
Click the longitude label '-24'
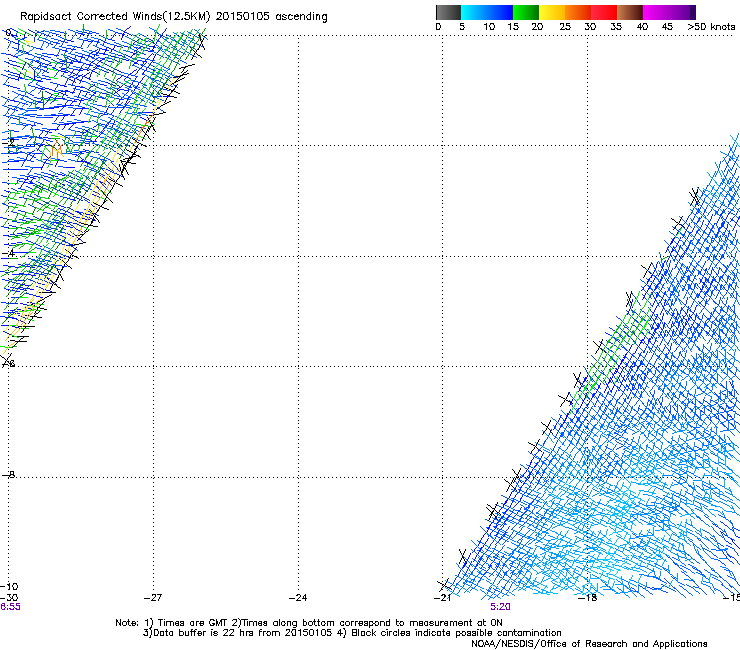tap(298, 598)
